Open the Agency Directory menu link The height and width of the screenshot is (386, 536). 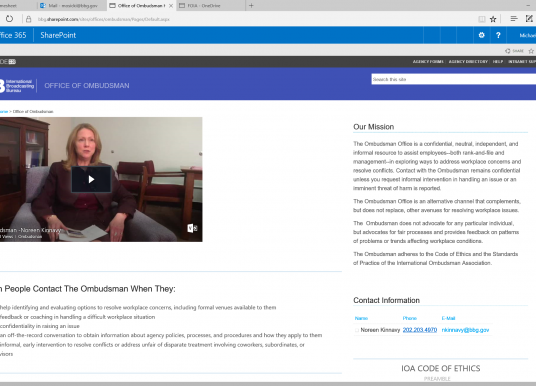click(468, 62)
